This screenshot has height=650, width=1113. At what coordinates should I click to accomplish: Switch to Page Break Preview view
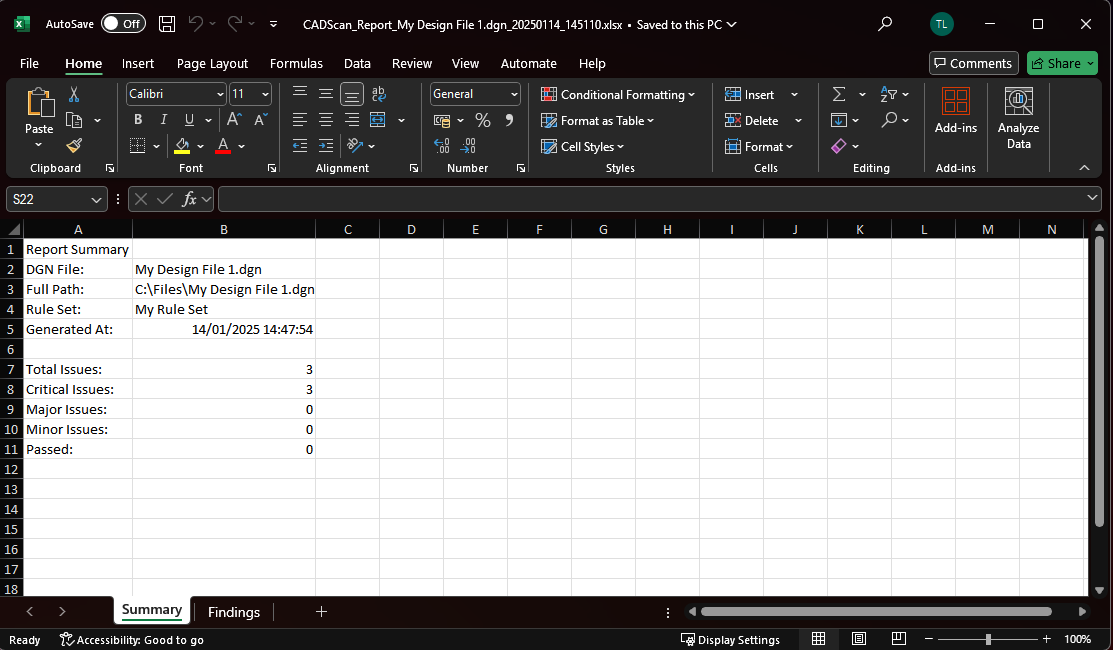coord(898,639)
